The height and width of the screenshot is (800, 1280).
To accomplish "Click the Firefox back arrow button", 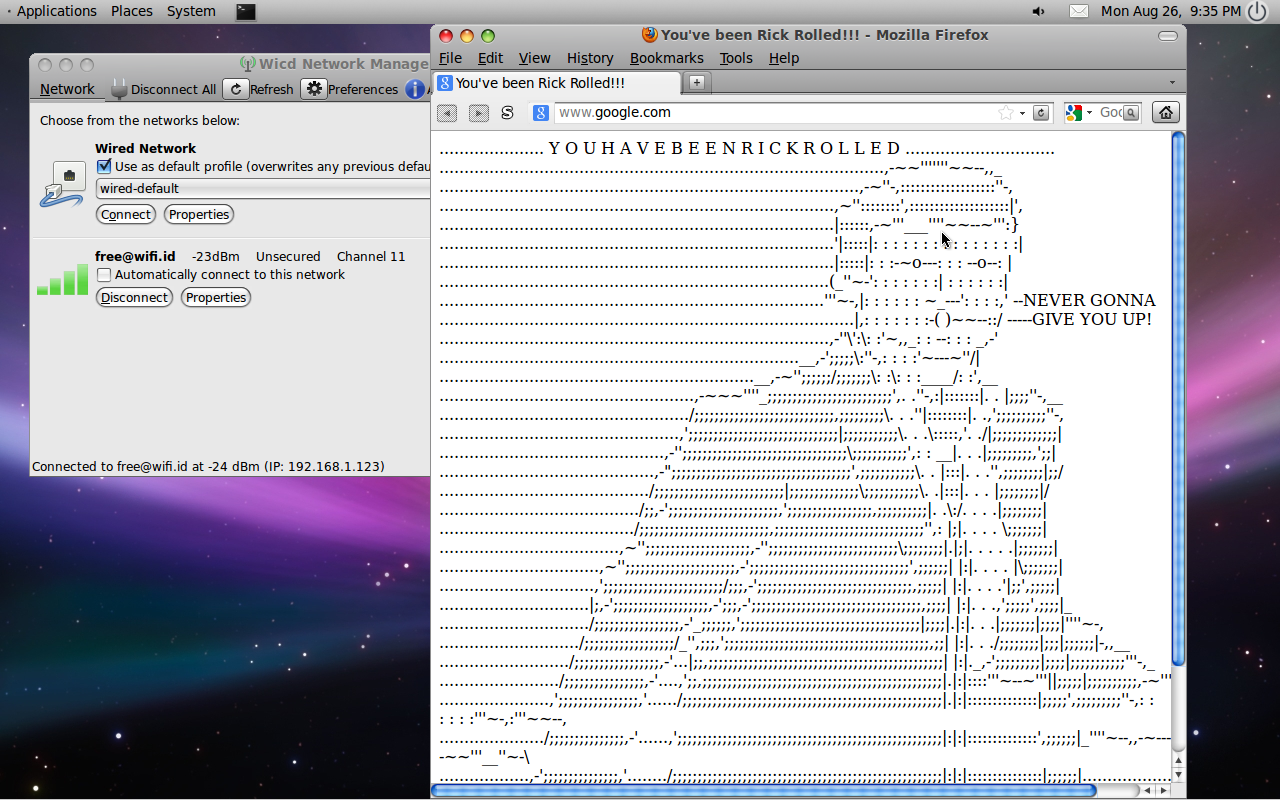I will point(447,113).
